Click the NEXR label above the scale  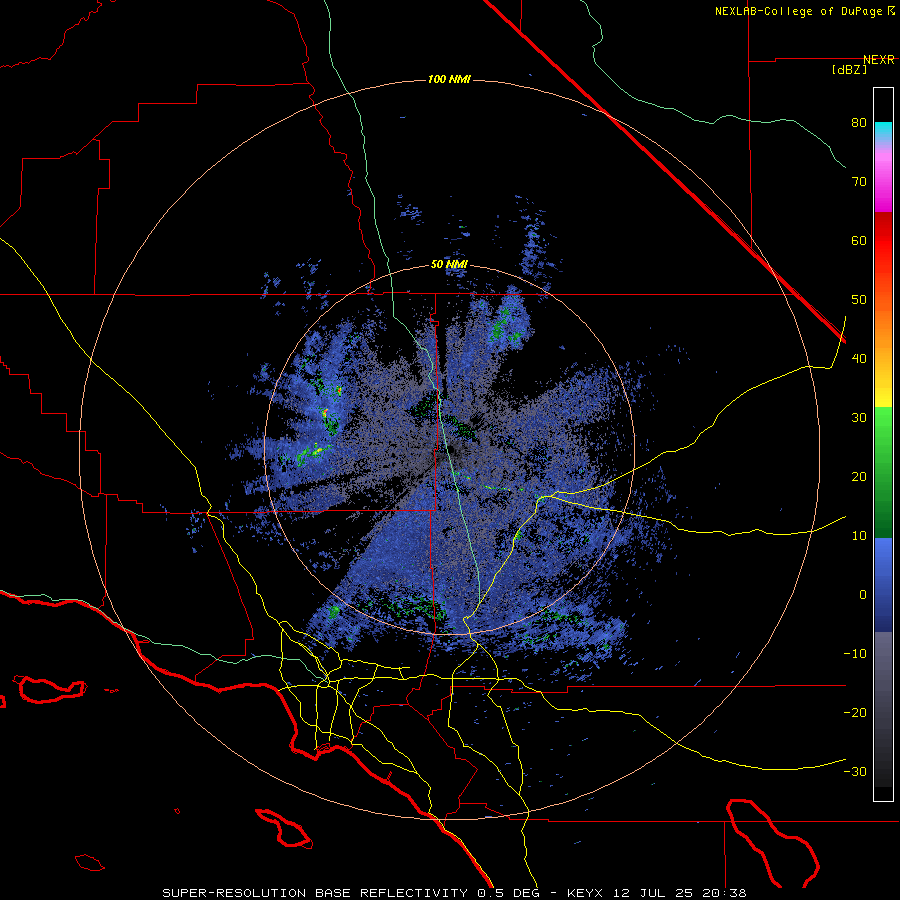coord(878,60)
